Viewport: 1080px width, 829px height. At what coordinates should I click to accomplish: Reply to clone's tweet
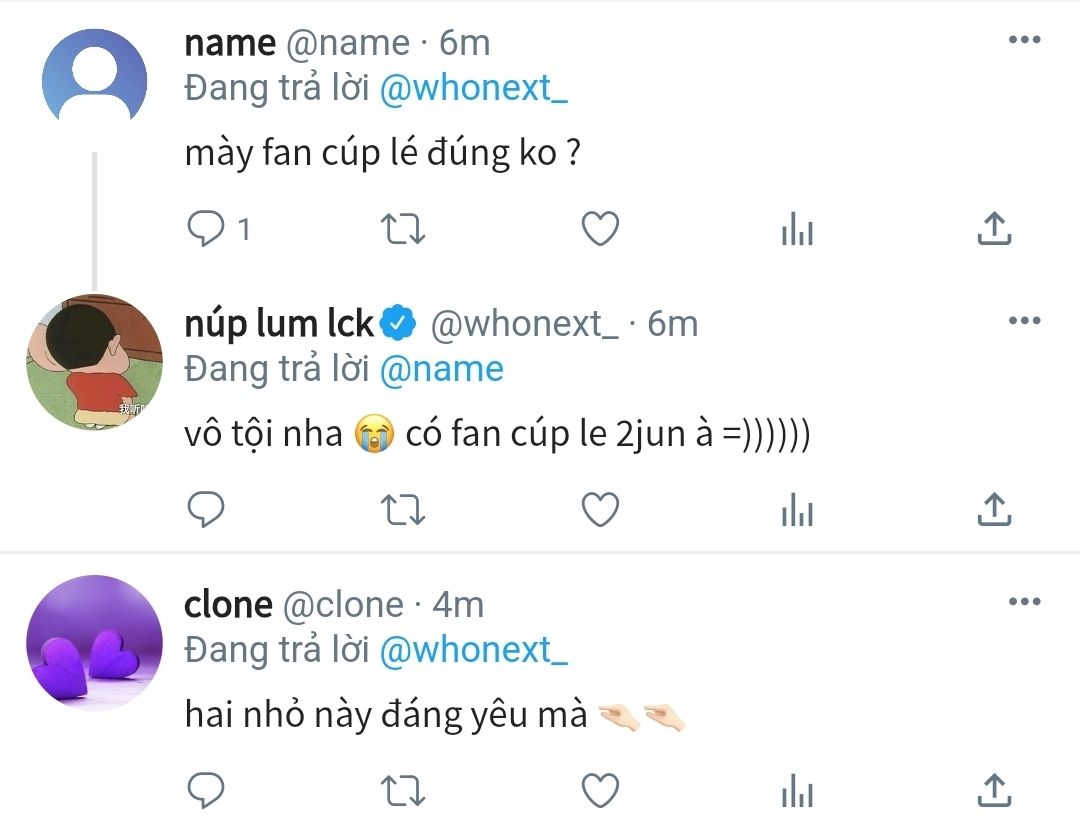(206, 790)
